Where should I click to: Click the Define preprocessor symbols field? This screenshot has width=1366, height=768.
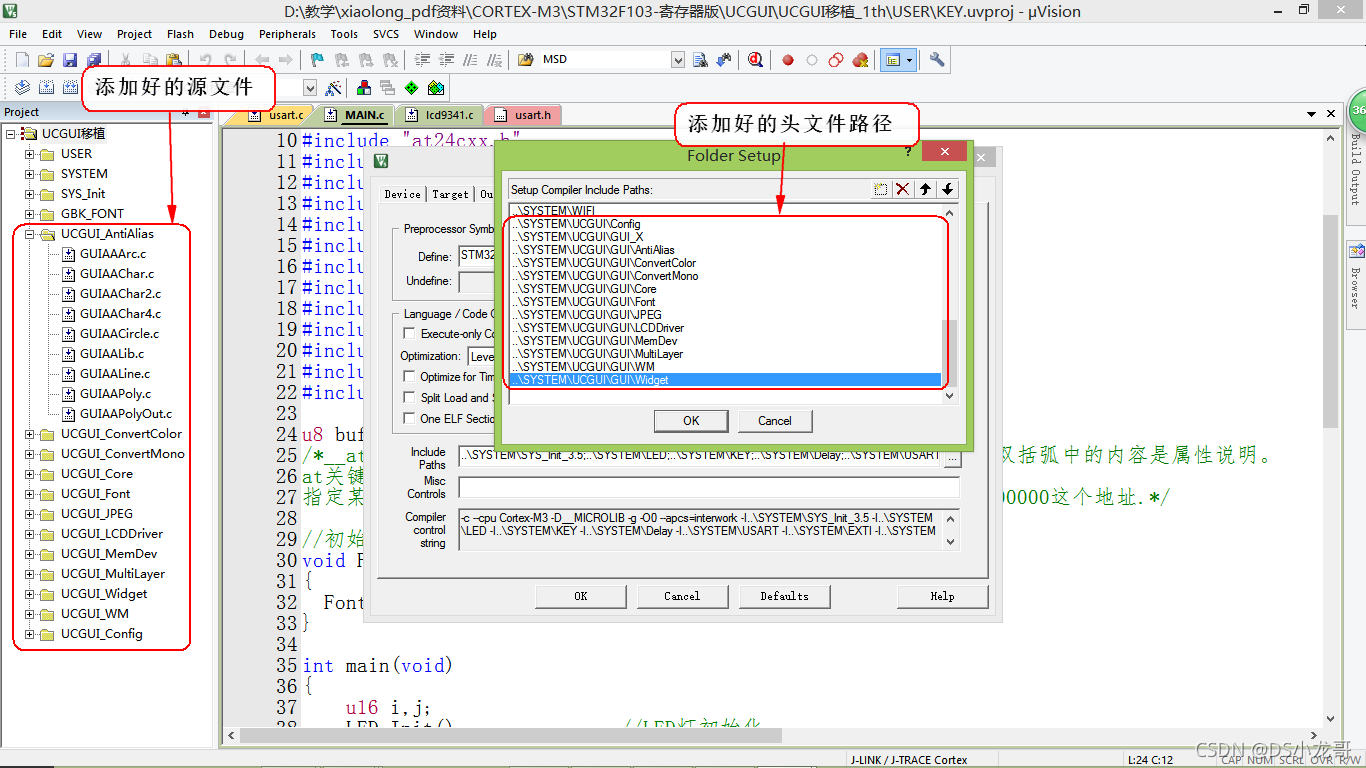tap(478, 255)
